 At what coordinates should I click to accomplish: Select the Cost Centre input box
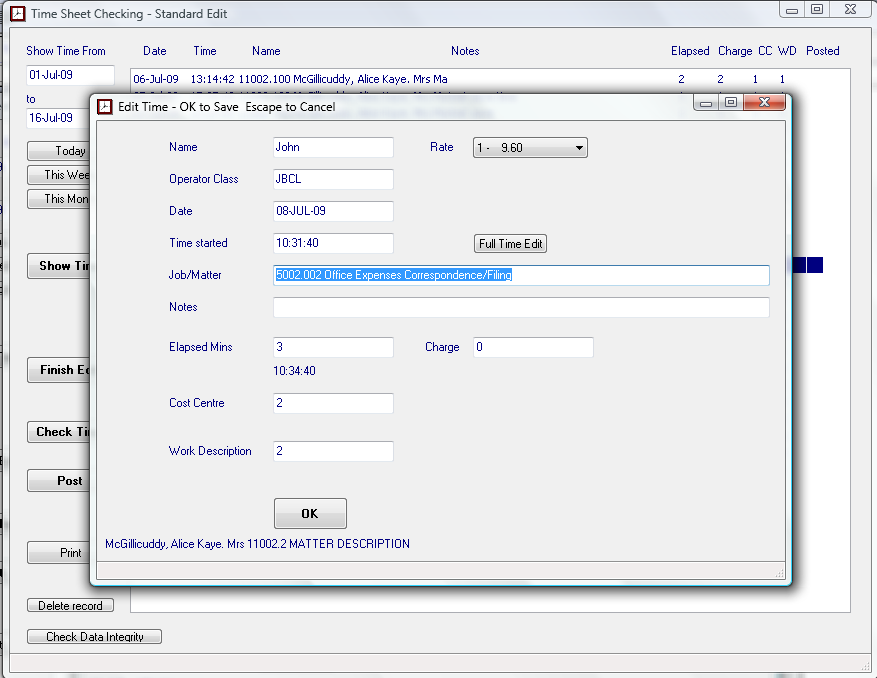(x=333, y=403)
